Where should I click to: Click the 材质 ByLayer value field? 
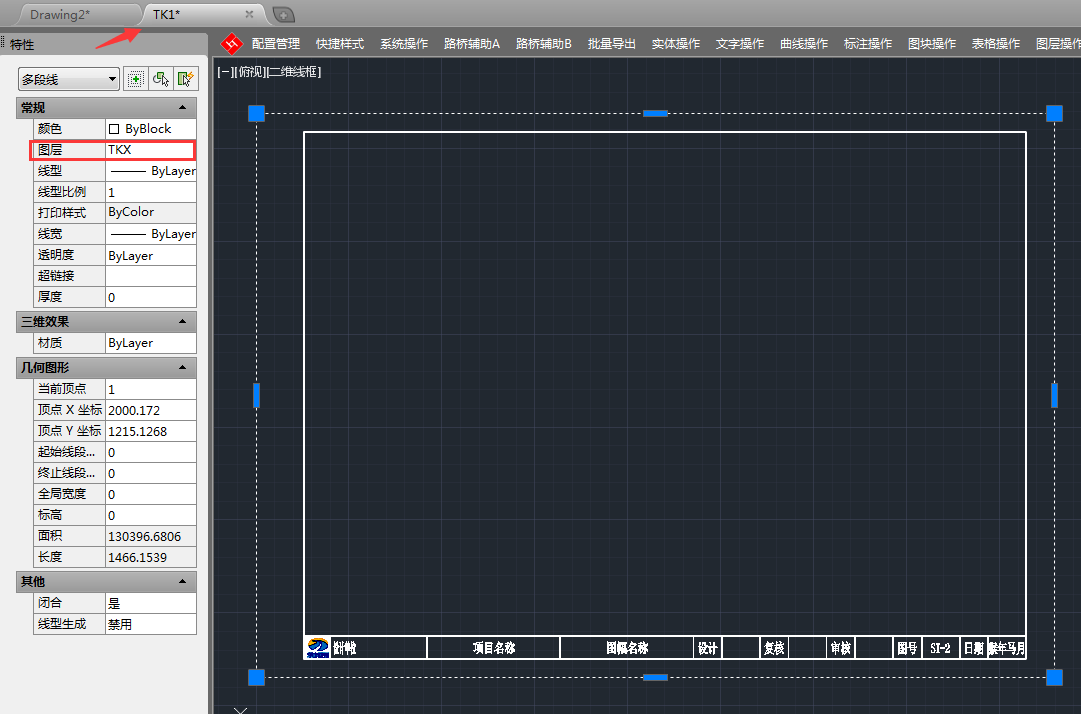151,343
